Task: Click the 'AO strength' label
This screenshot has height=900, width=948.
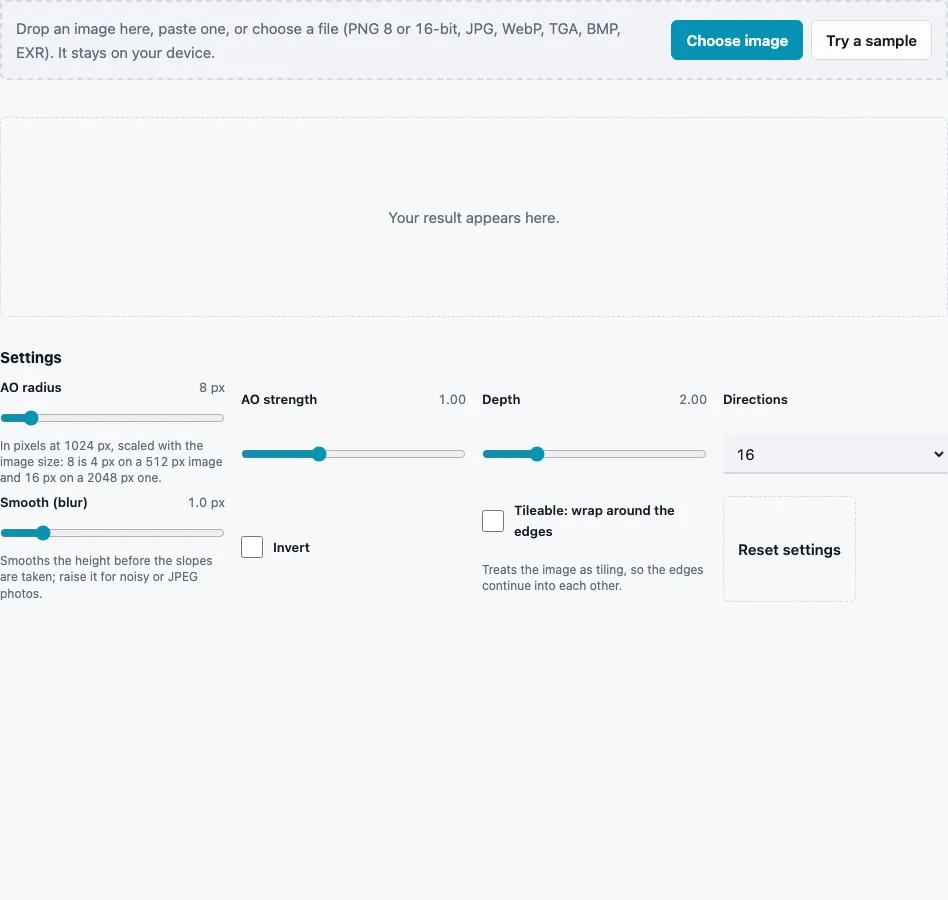Action: (279, 400)
